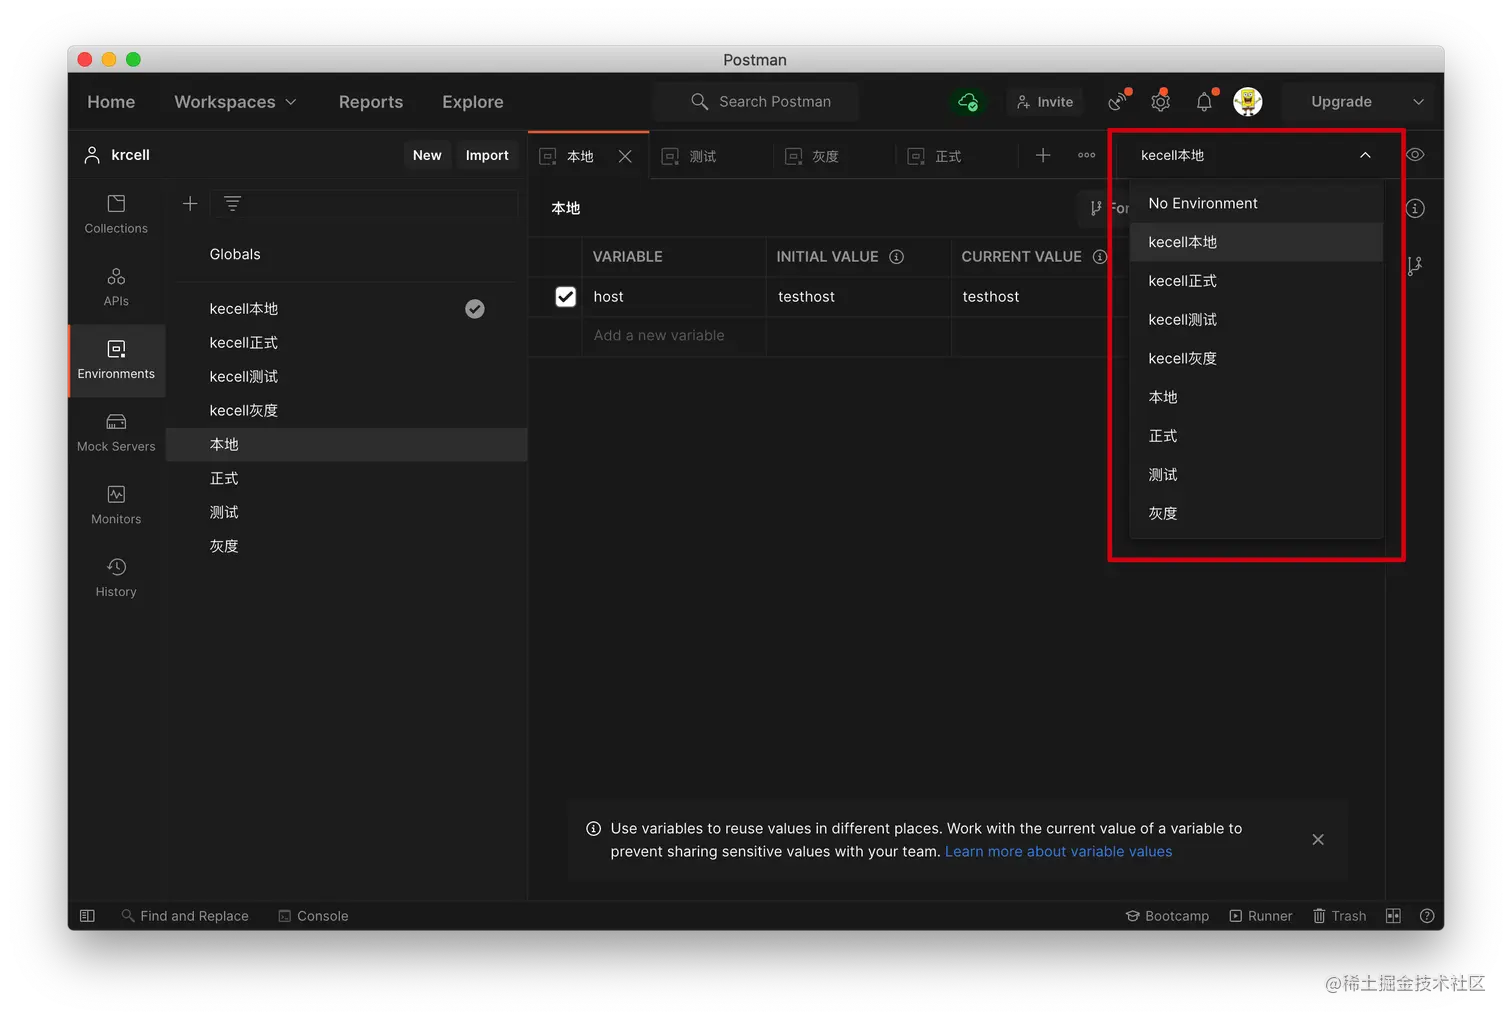The width and height of the screenshot is (1512, 1020).
Task: Open Find and Replace
Action: tap(185, 916)
